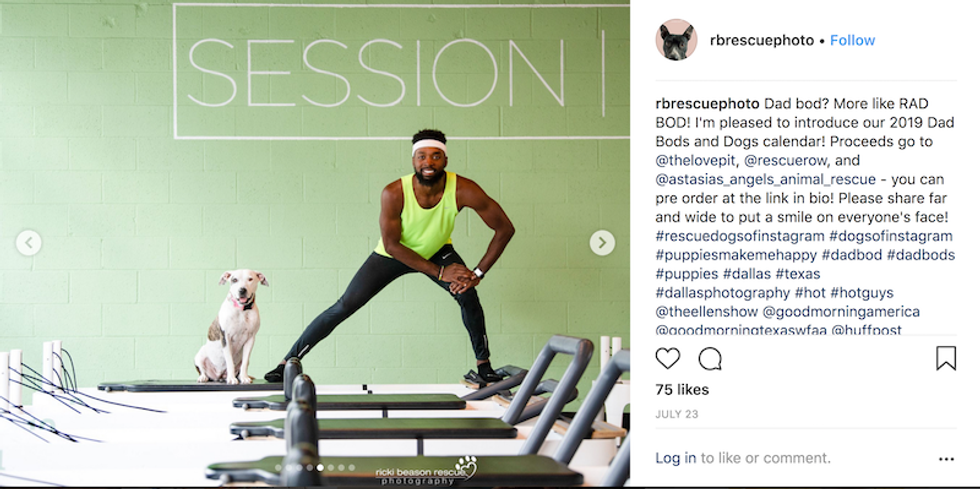Open more options three-dot menu
Viewport: 980px width, 489px height.
tap(946, 459)
